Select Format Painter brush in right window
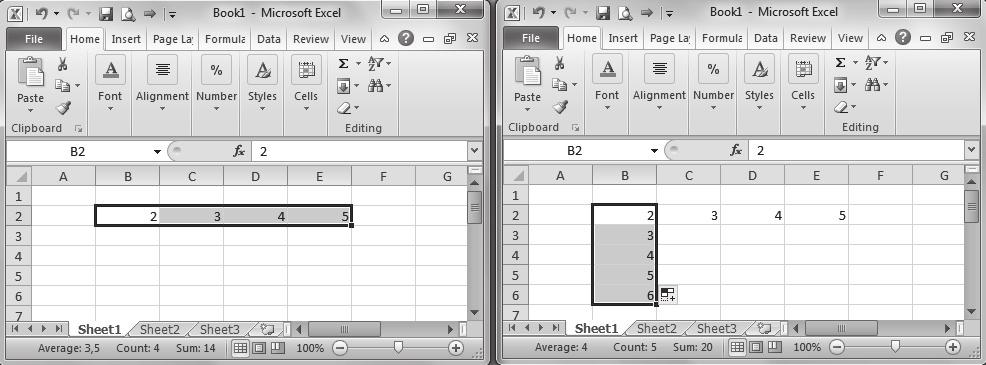Image resolution: width=986 pixels, height=365 pixels. 560,107
